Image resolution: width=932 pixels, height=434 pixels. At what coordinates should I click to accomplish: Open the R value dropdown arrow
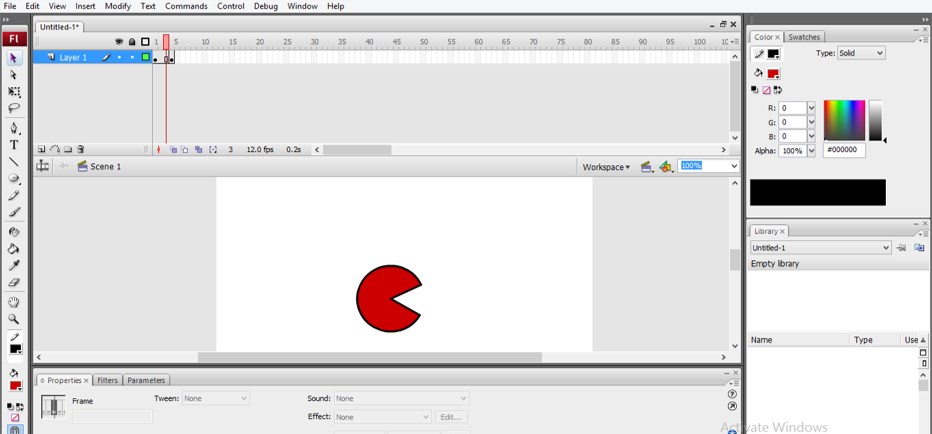click(811, 108)
